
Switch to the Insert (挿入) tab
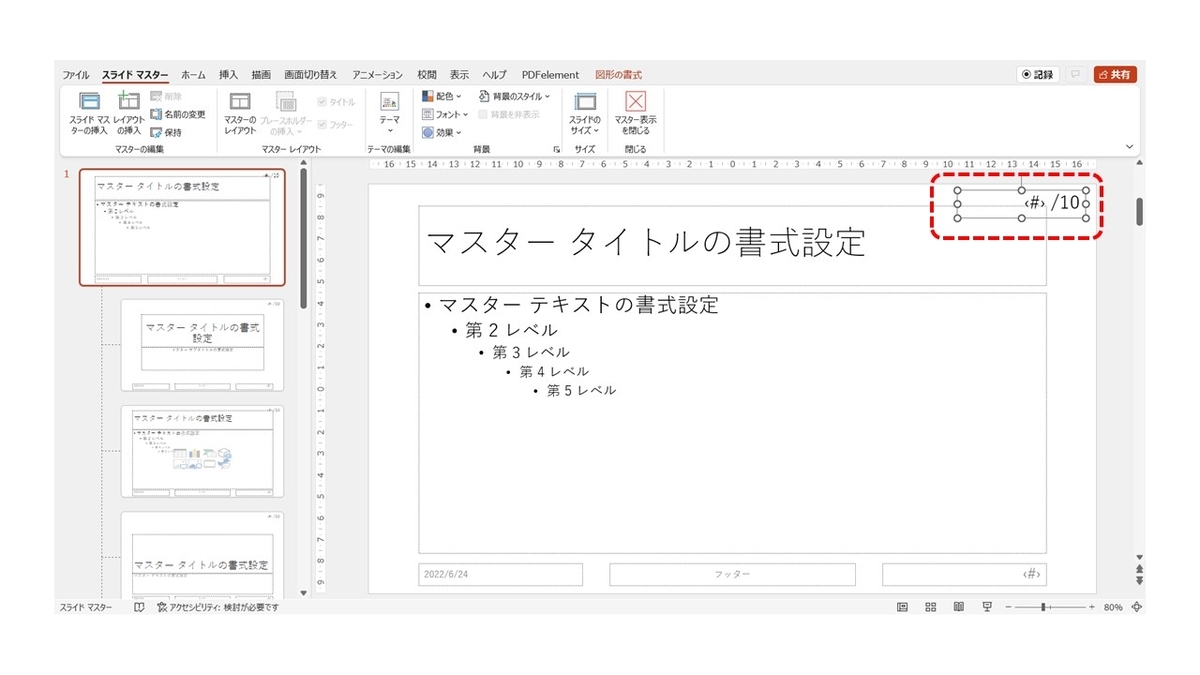click(x=229, y=75)
